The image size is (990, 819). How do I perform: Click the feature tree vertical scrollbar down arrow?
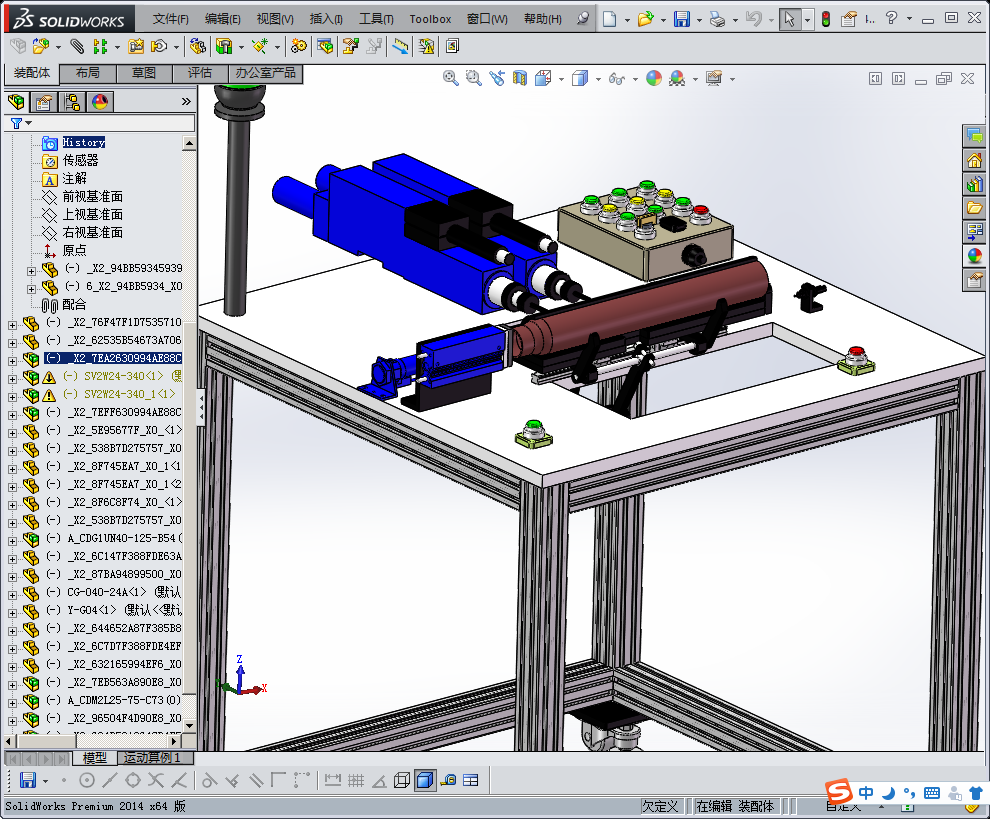(x=189, y=726)
